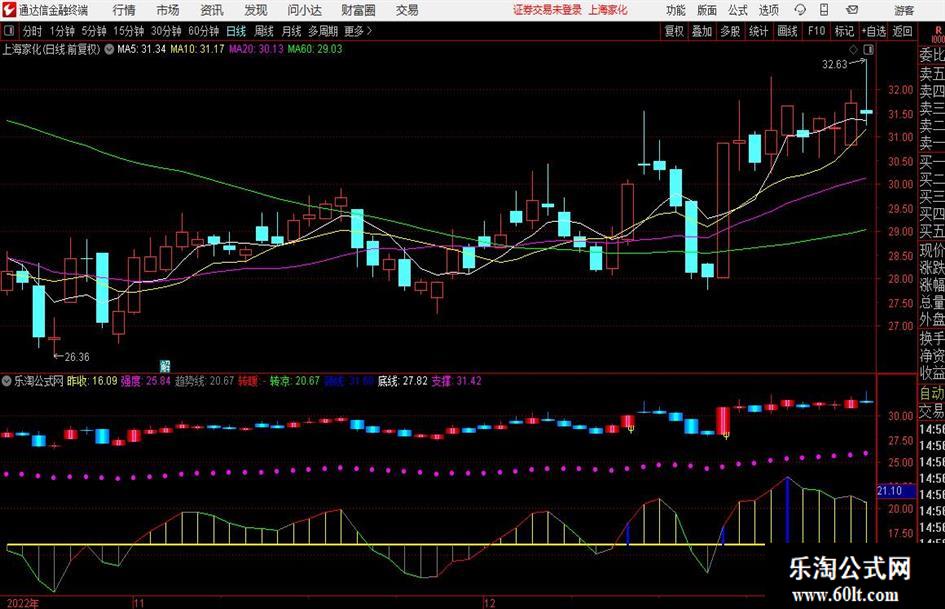Screen dimensions: 945x609
Task: Click the 2022年 date axis label
Action: tap(22, 603)
